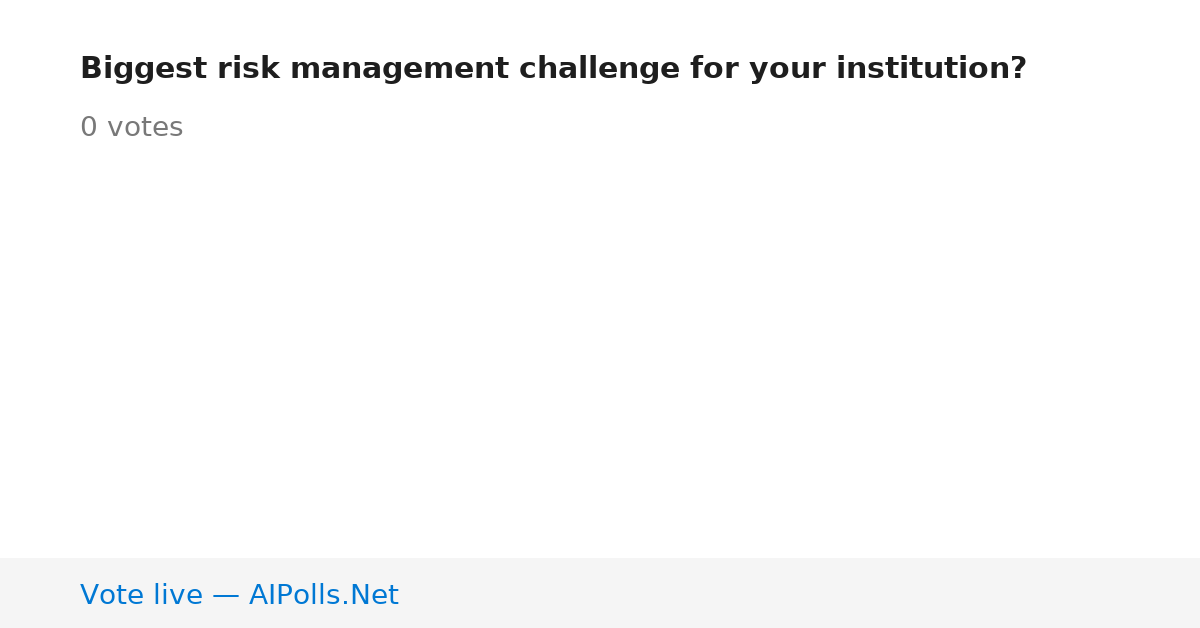Click the empty poll results area
The image size is (1200, 628).
tap(600, 350)
